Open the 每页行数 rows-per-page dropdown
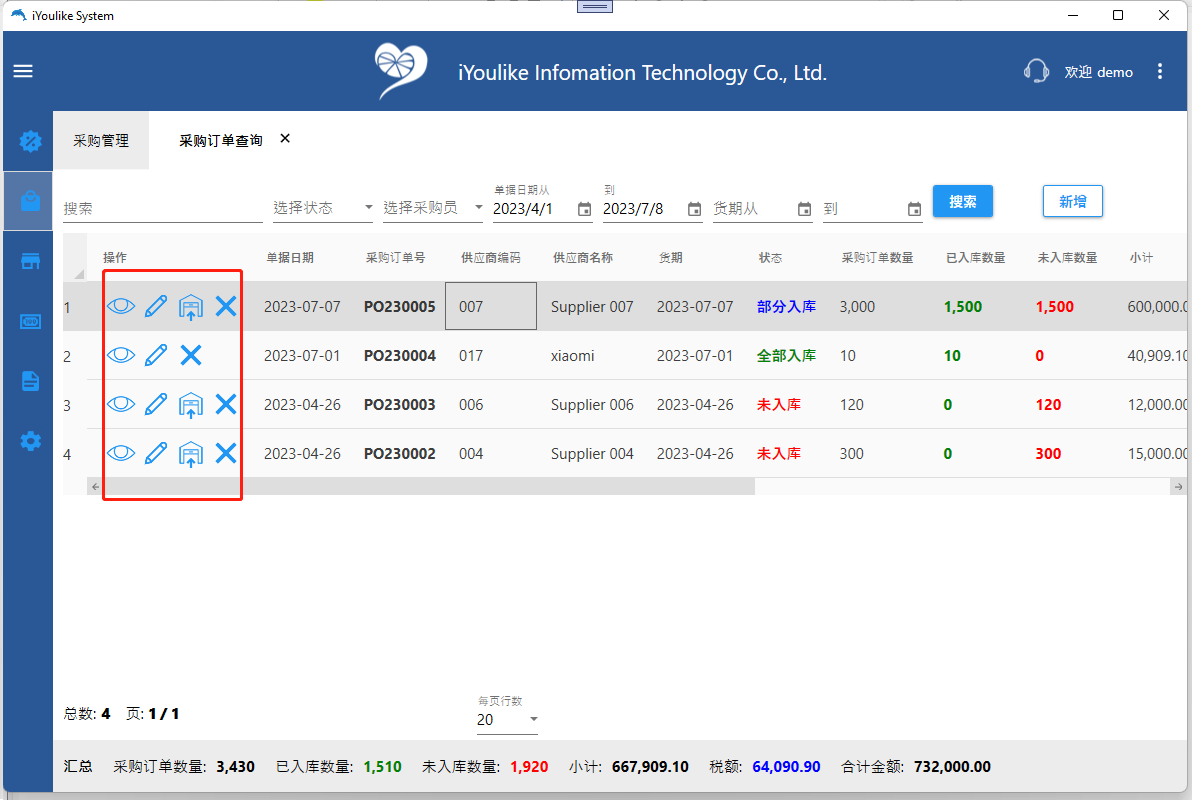This screenshot has width=1192, height=800. coord(507,720)
